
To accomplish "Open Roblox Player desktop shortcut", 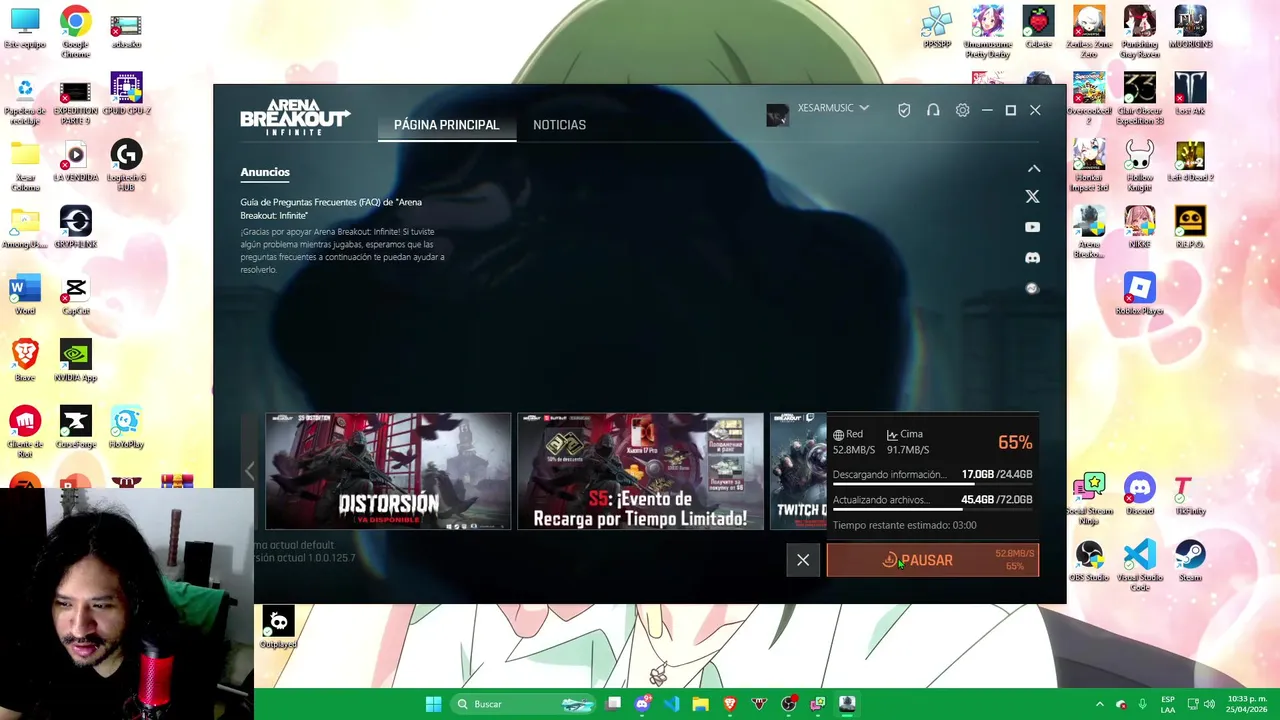I will (1139, 295).
